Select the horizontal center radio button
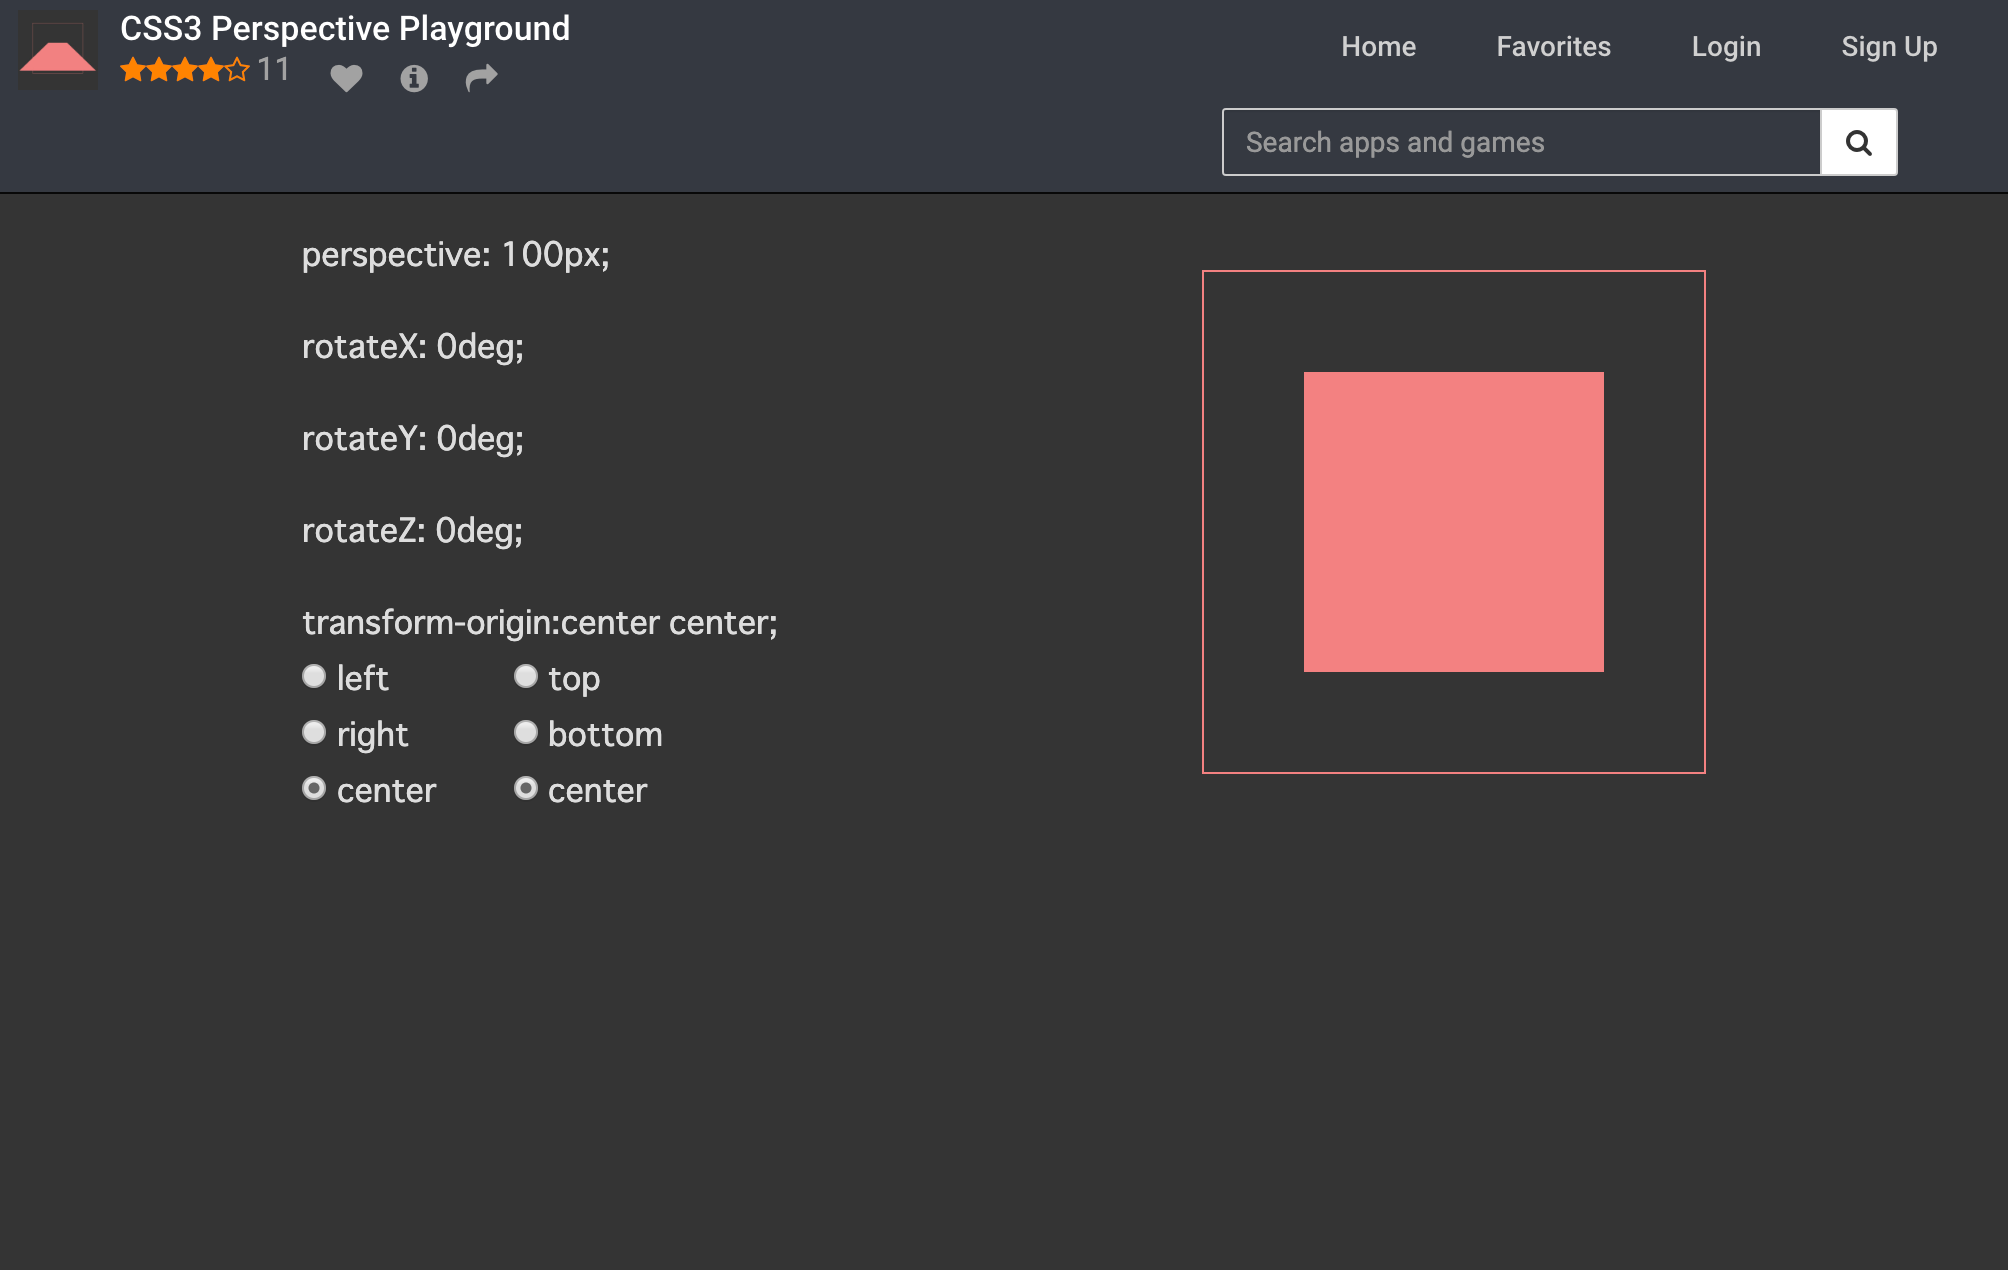2008x1270 pixels. (x=314, y=789)
